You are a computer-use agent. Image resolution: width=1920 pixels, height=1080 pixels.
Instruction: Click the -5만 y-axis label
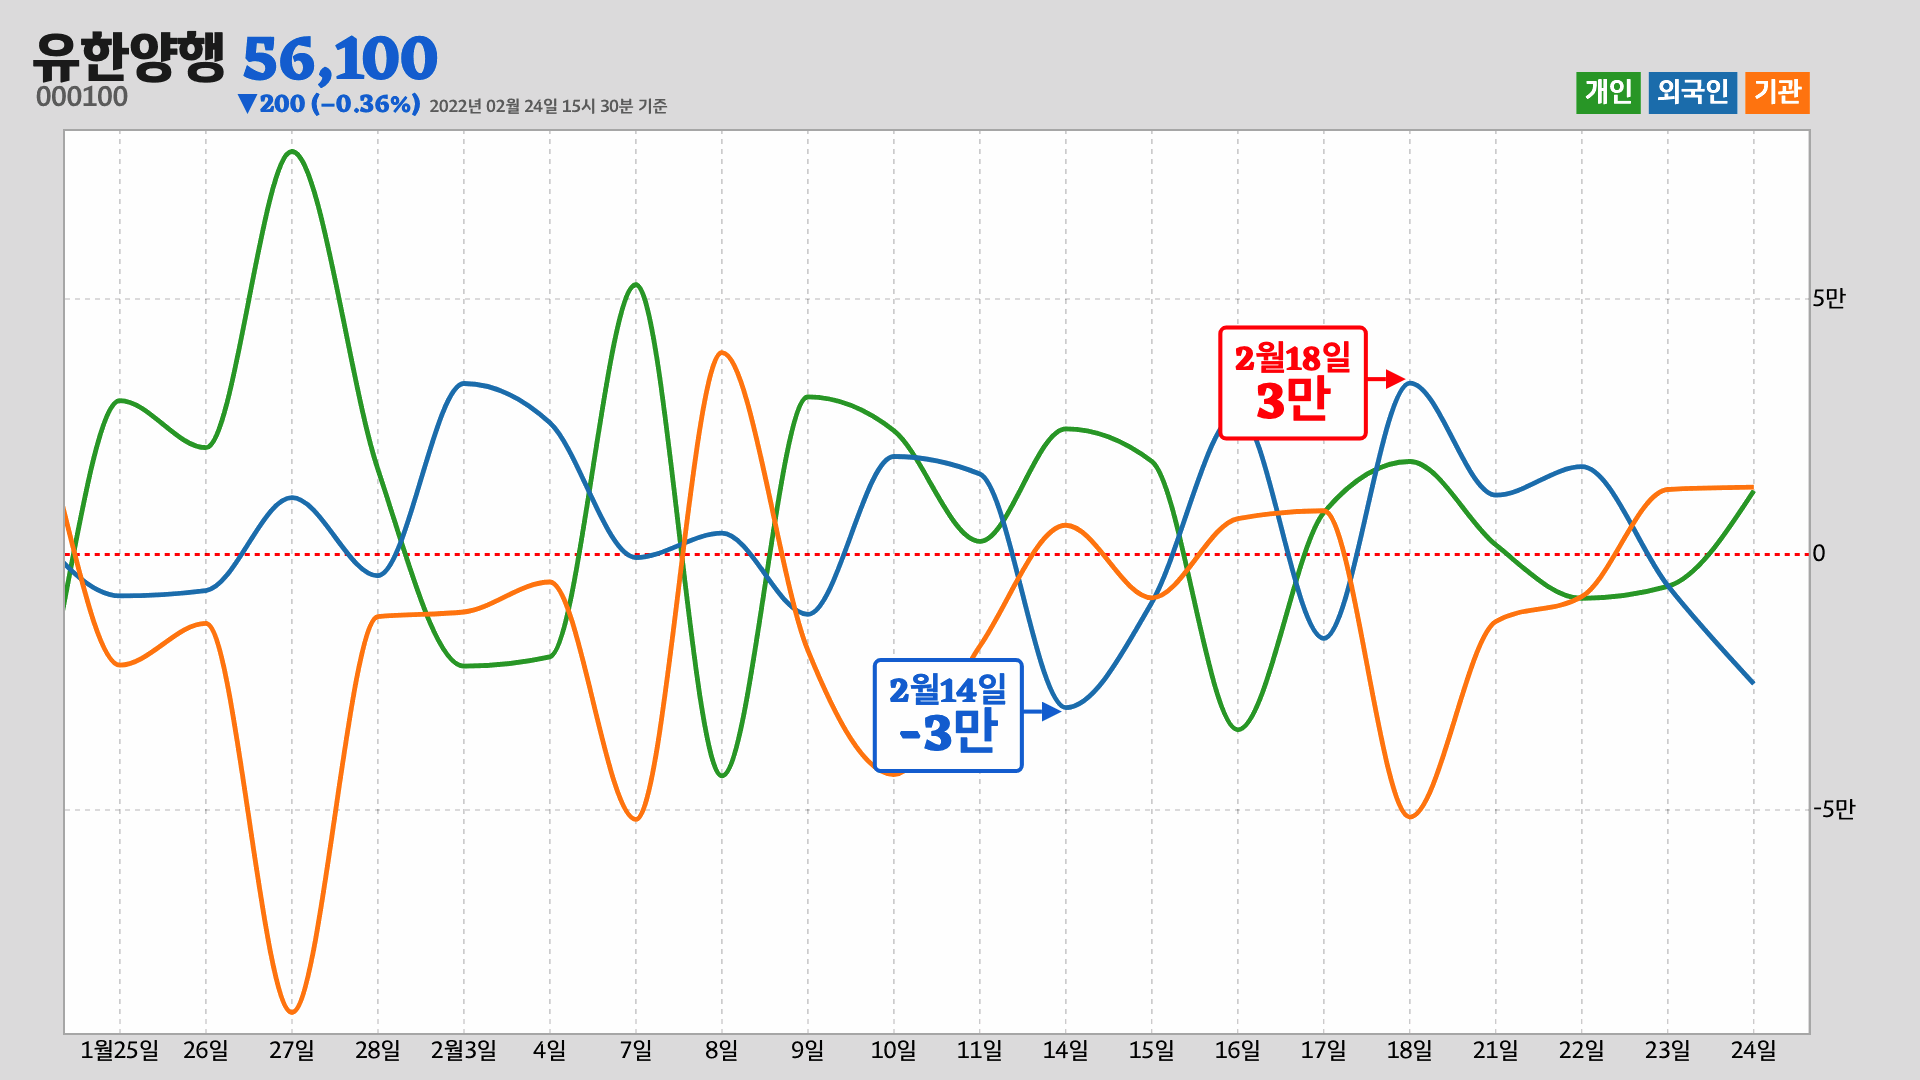(x=1834, y=809)
